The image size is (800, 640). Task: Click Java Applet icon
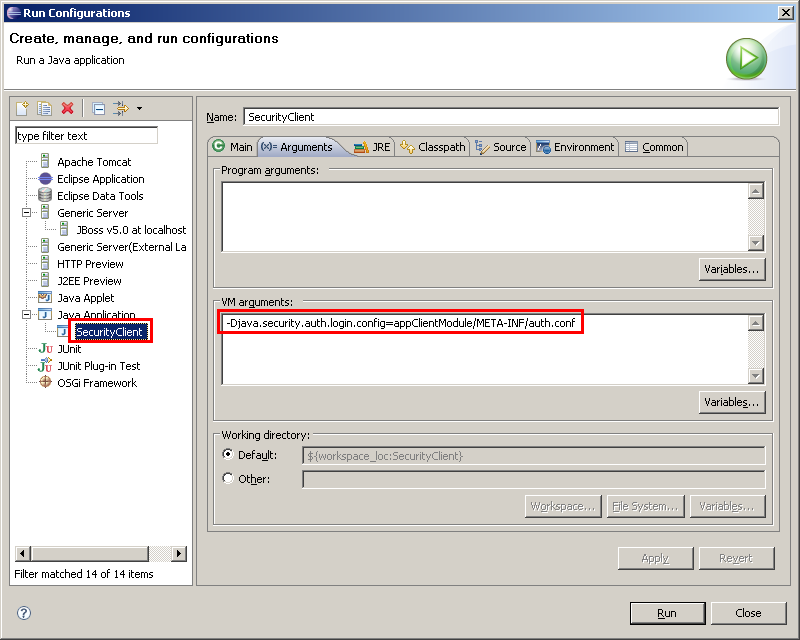pyautogui.click(x=45, y=298)
